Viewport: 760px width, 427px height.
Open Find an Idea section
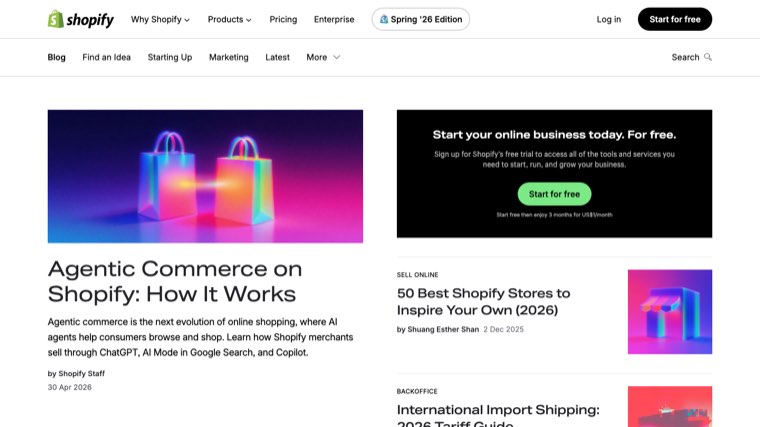(x=106, y=57)
